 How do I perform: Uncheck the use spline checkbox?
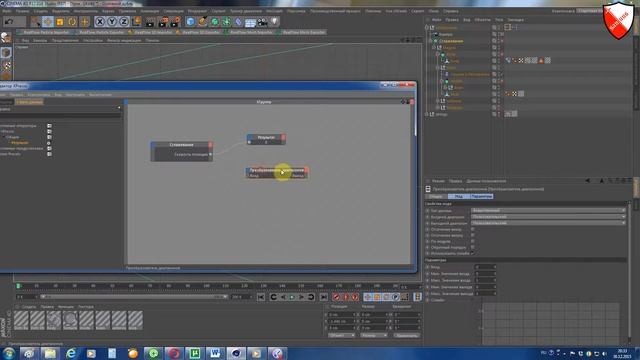pyautogui.click(x=473, y=253)
